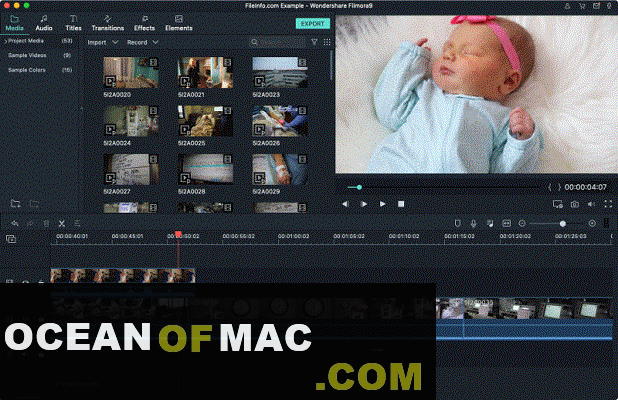618x400 pixels.
Task: Click the rewind to previous frame button
Action: [345, 204]
